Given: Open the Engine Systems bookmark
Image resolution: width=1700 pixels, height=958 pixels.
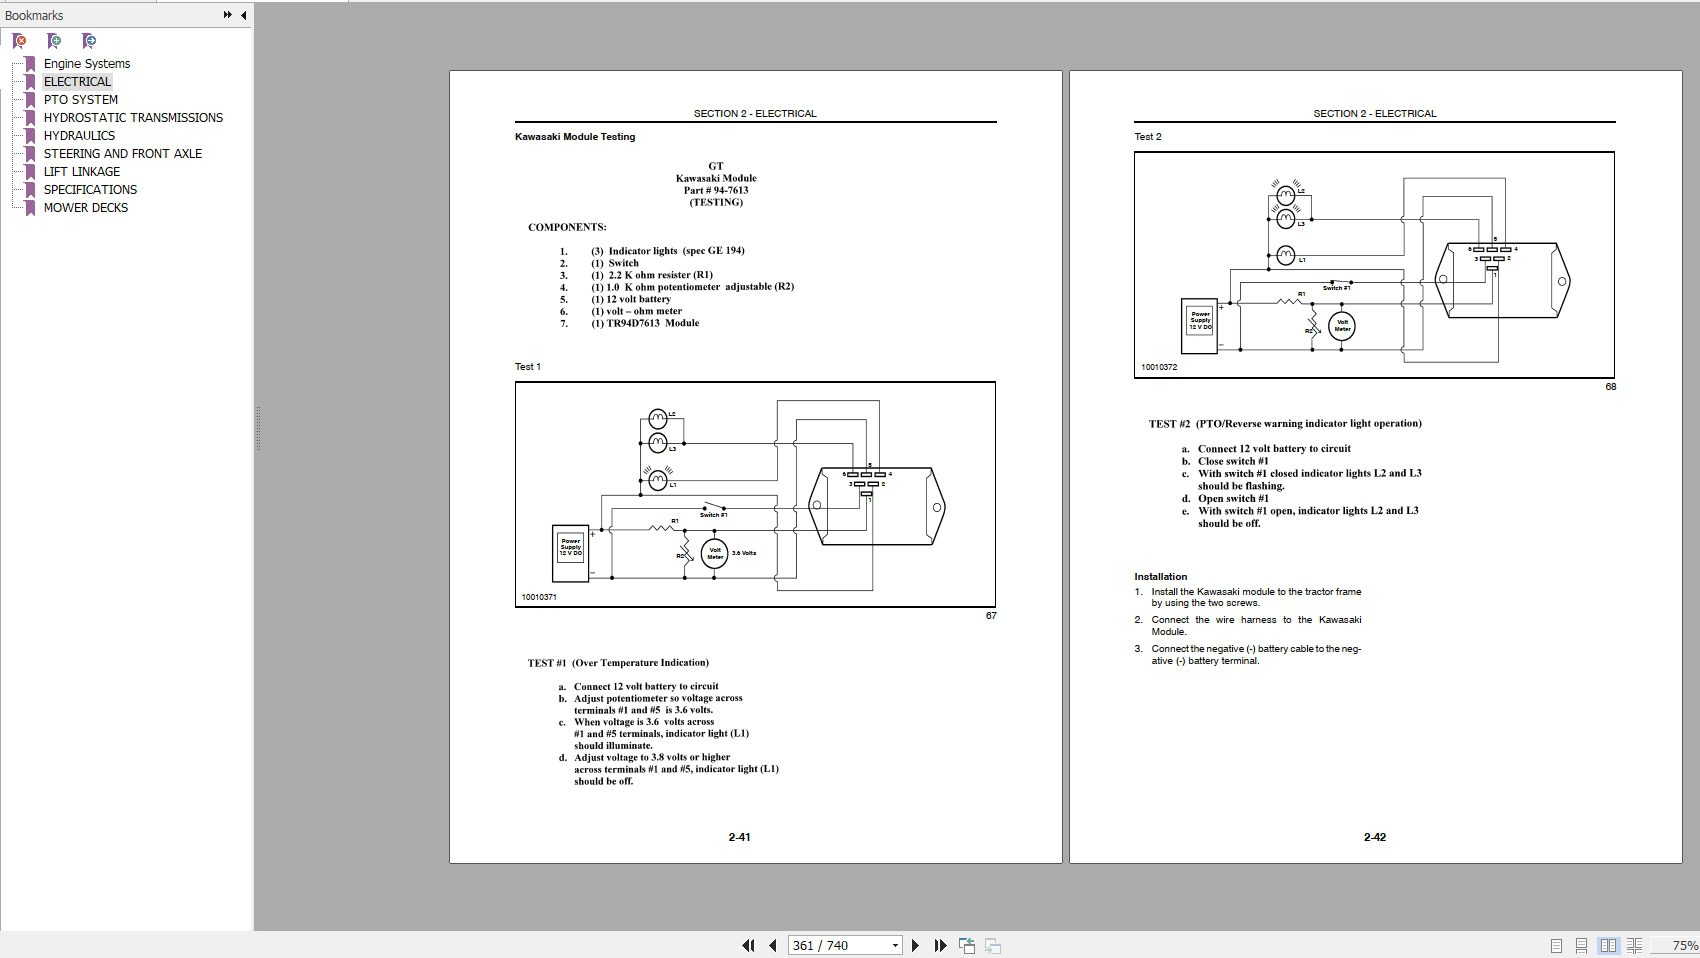Looking at the screenshot, I should pos(87,63).
